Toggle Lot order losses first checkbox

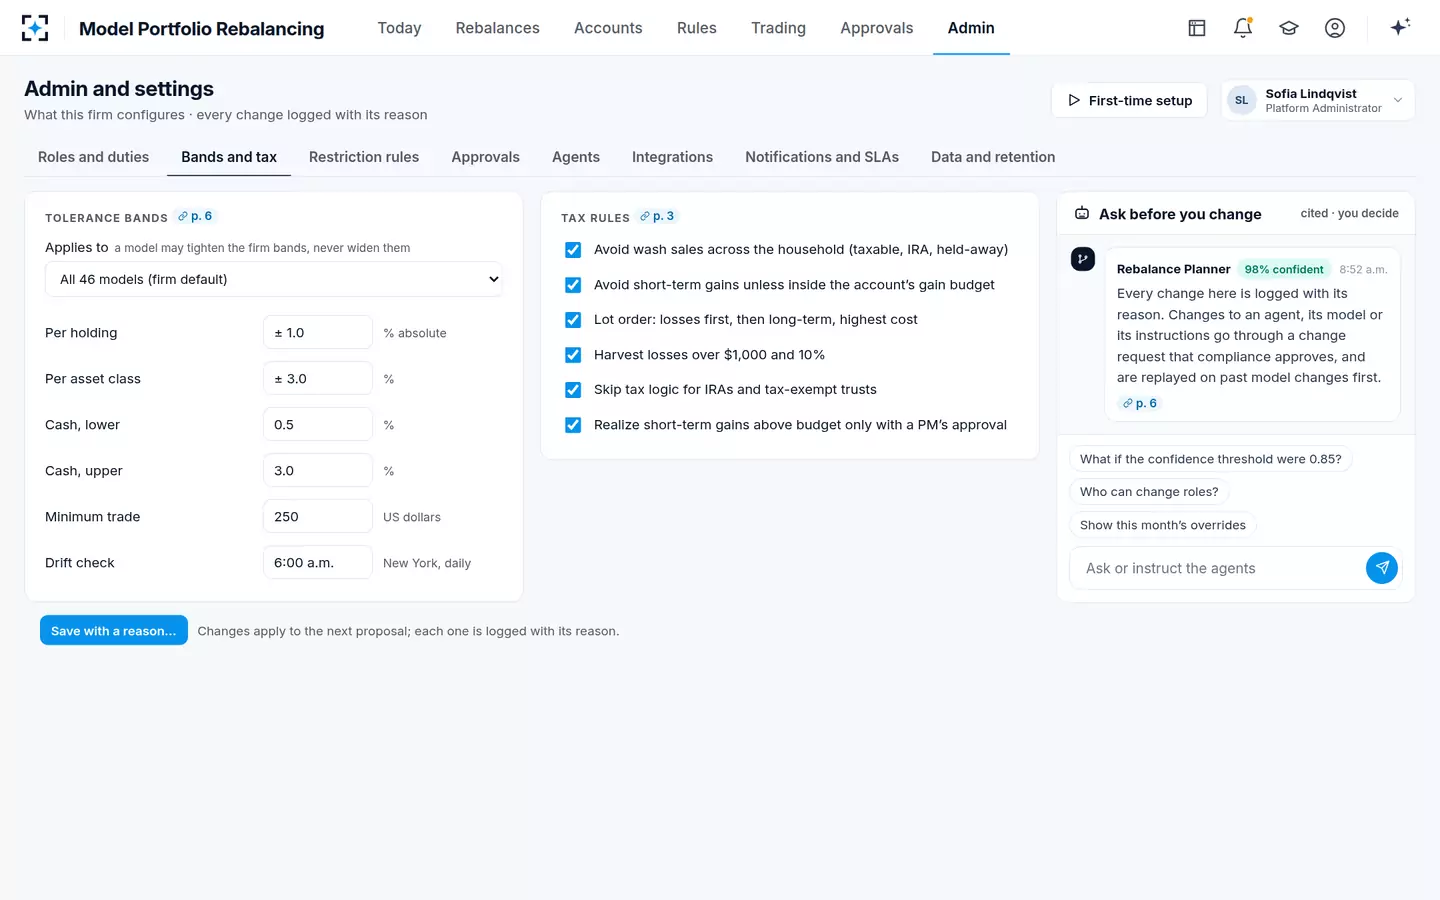pos(573,320)
